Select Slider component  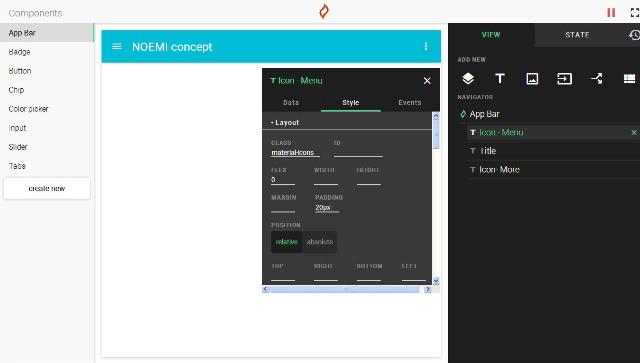(x=47, y=147)
